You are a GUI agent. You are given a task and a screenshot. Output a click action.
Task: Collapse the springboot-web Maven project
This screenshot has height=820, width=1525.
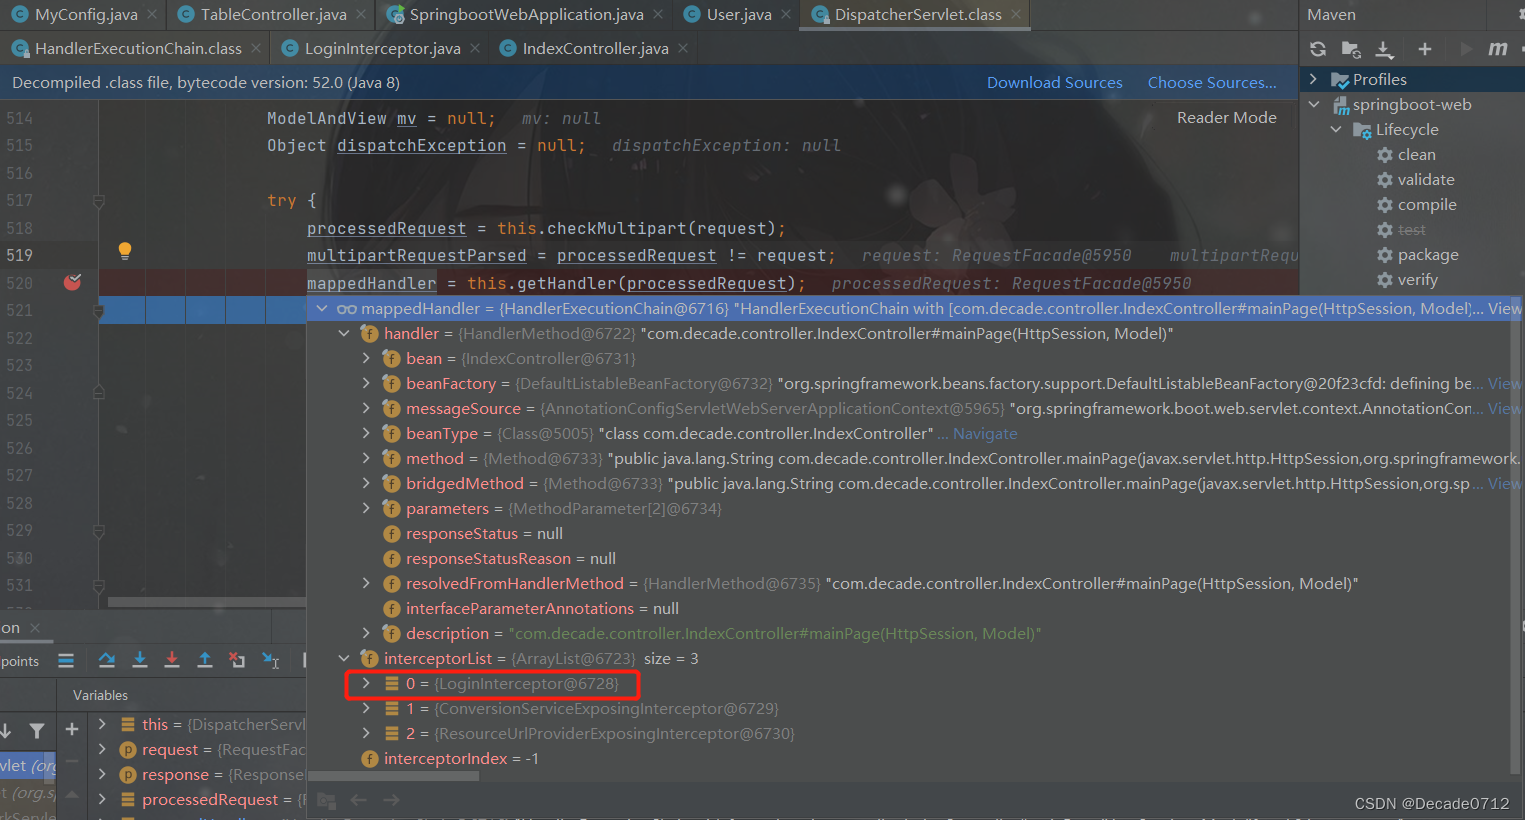[x=1314, y=104]
